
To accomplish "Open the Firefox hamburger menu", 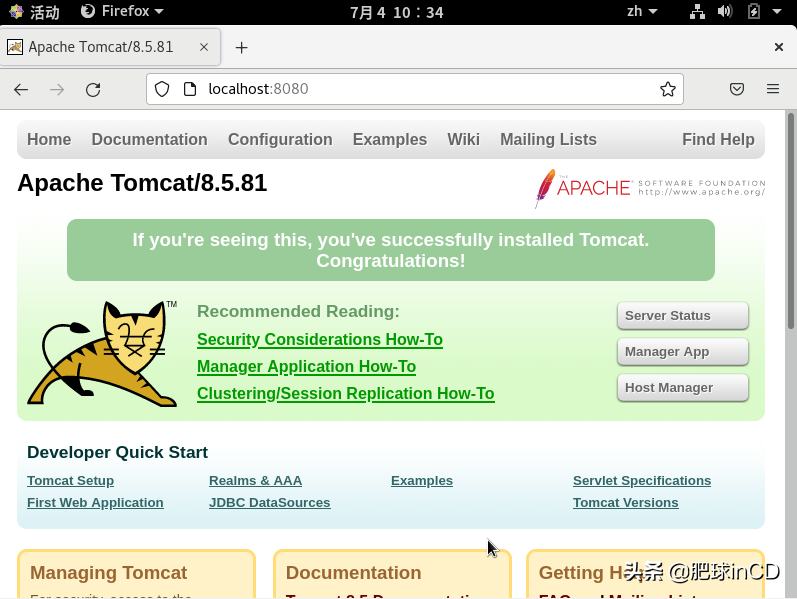I will 773,89.
